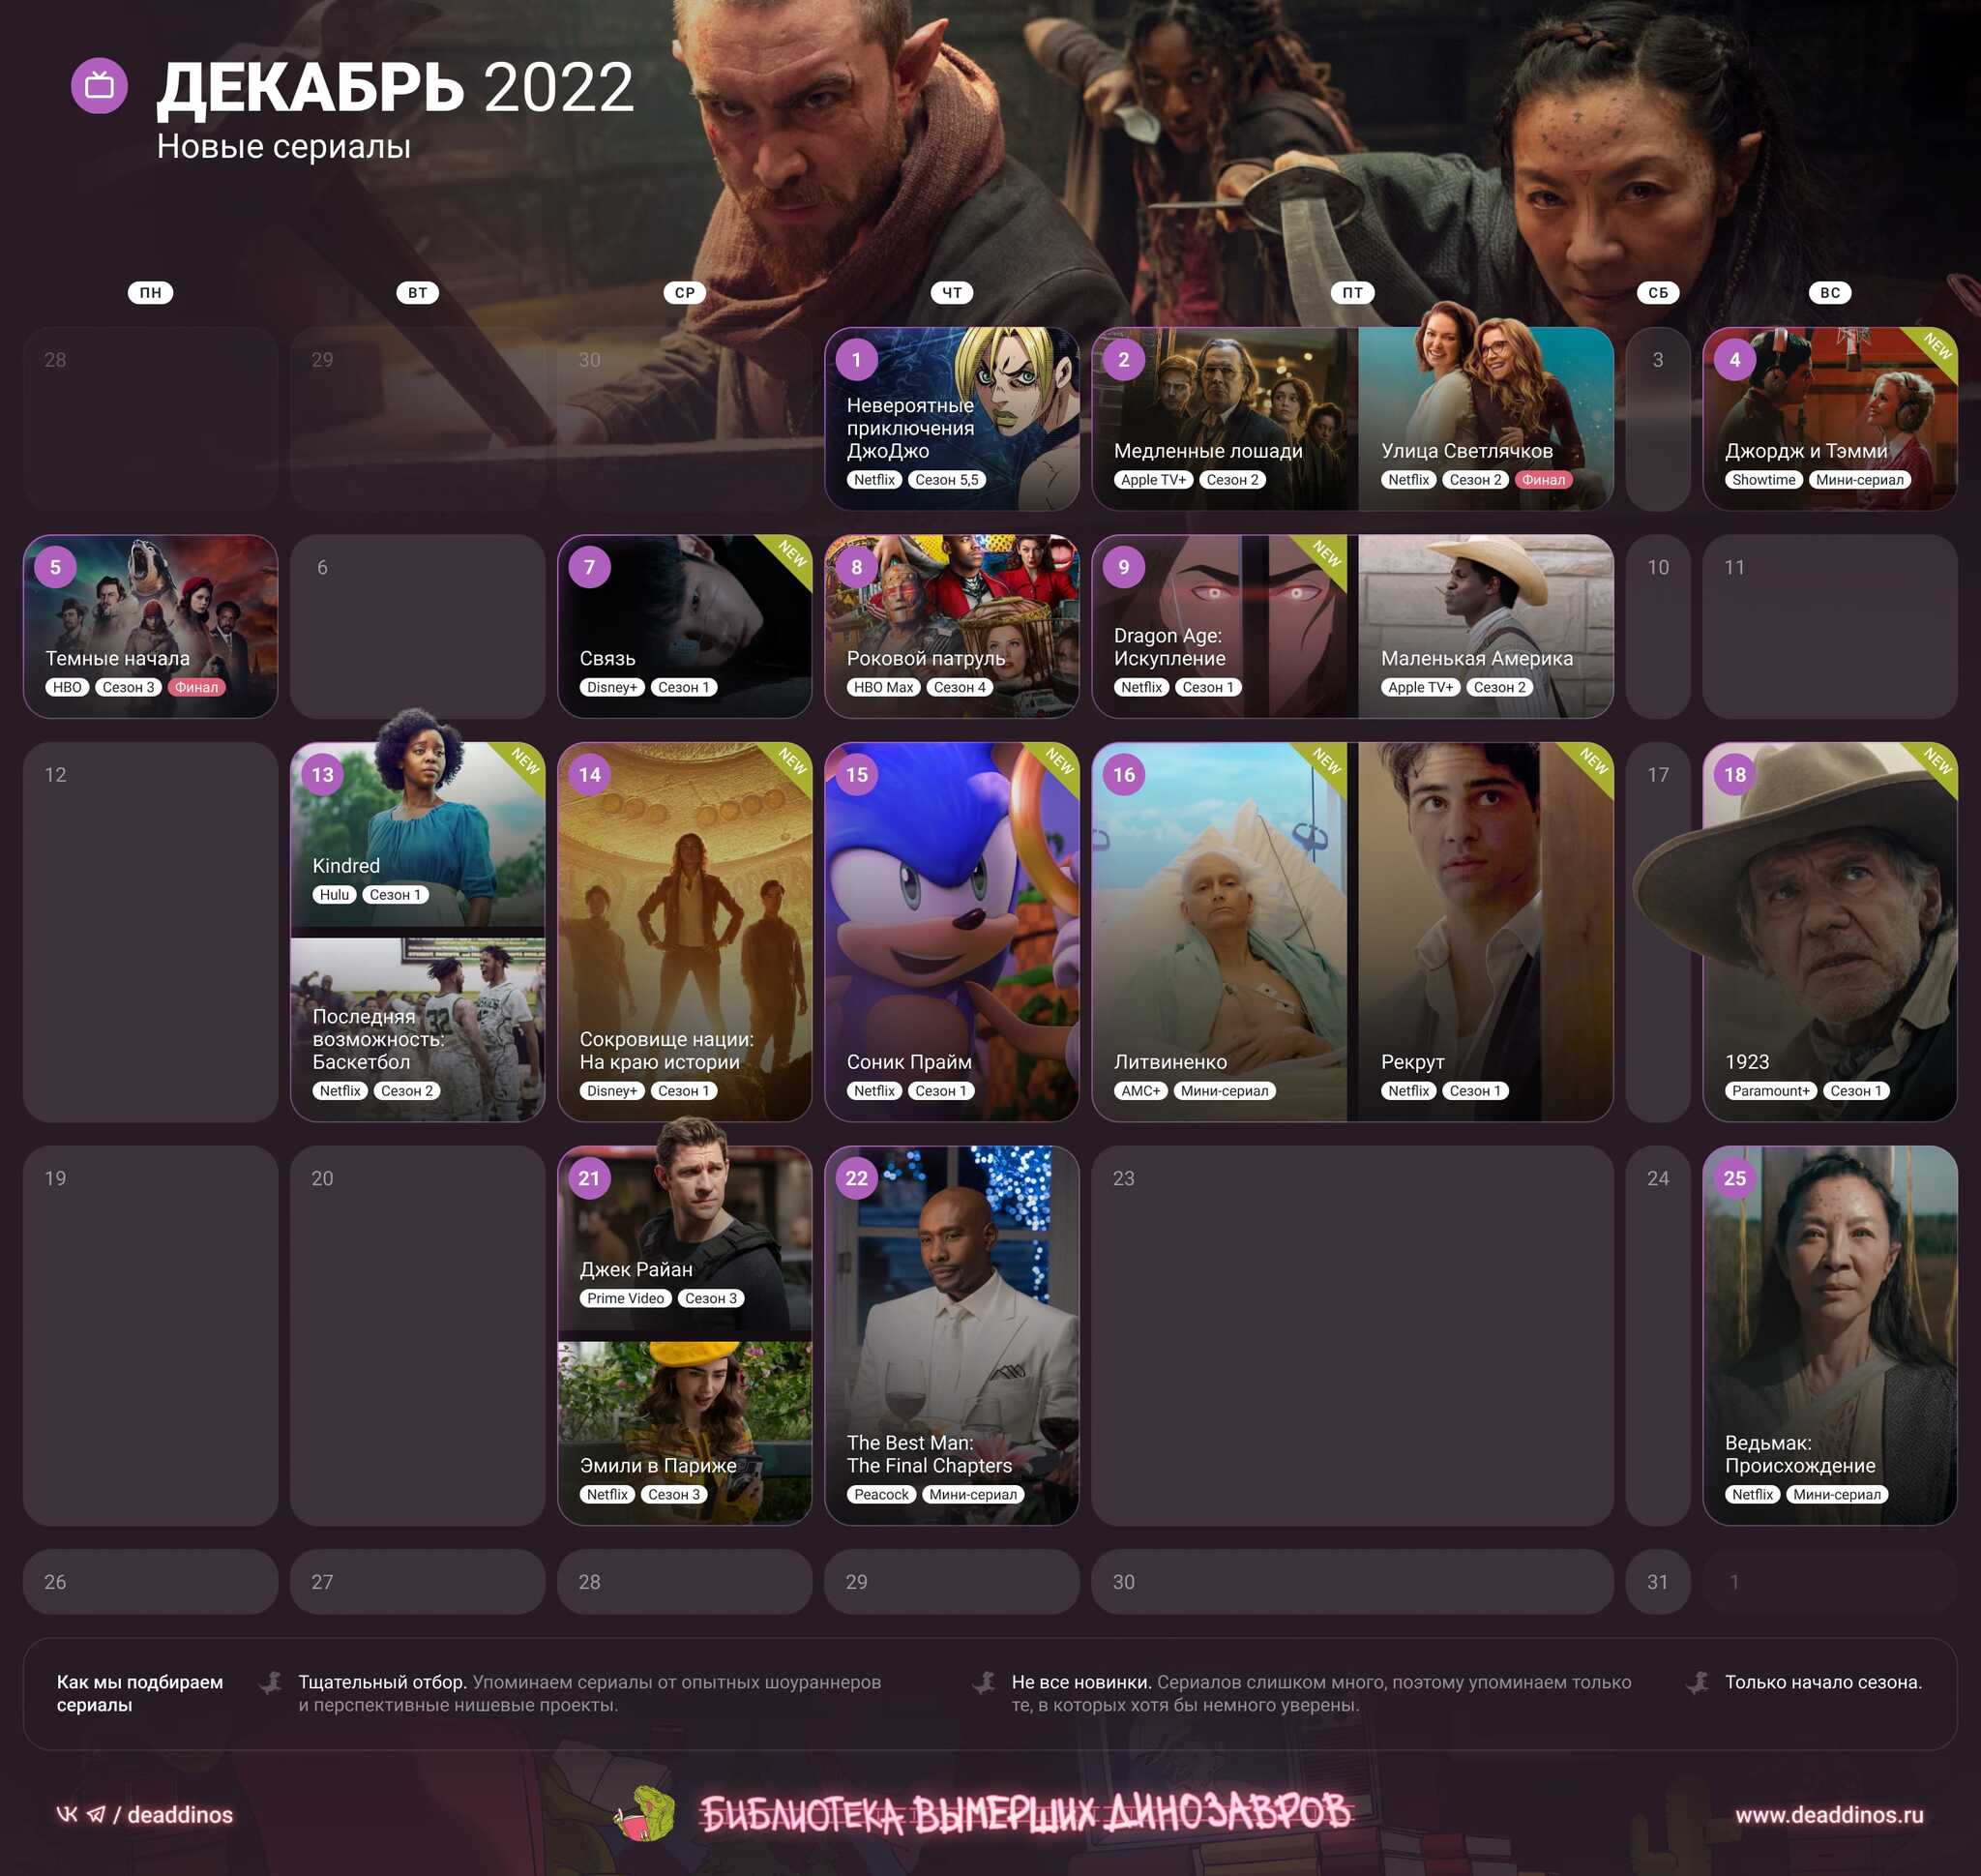The width and height of the screenshot is (1981, 1876).
Task: Click the dinosaur bullet before 'Не все новинки'
Action: [984, 1683]
